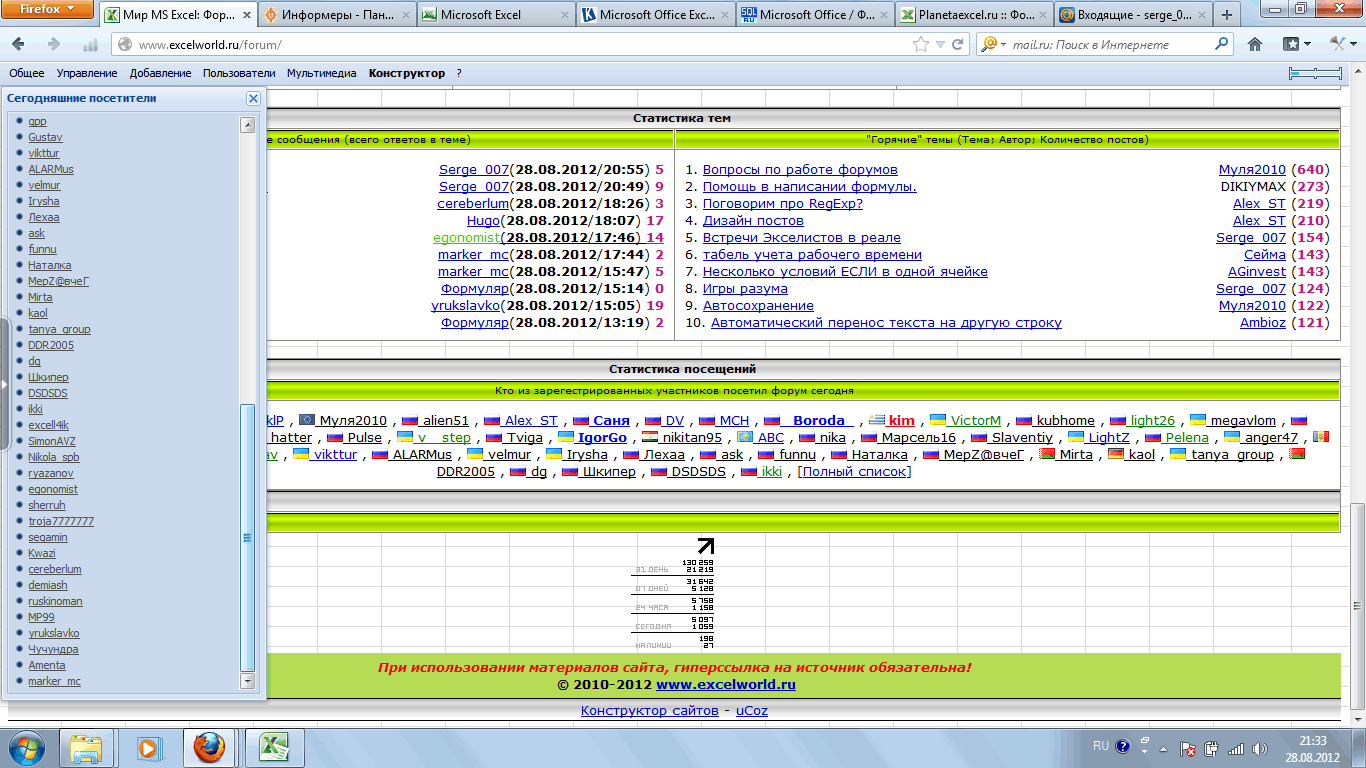Click the admin bar opacity slider
The image size is (1366, 768).
1315,73
